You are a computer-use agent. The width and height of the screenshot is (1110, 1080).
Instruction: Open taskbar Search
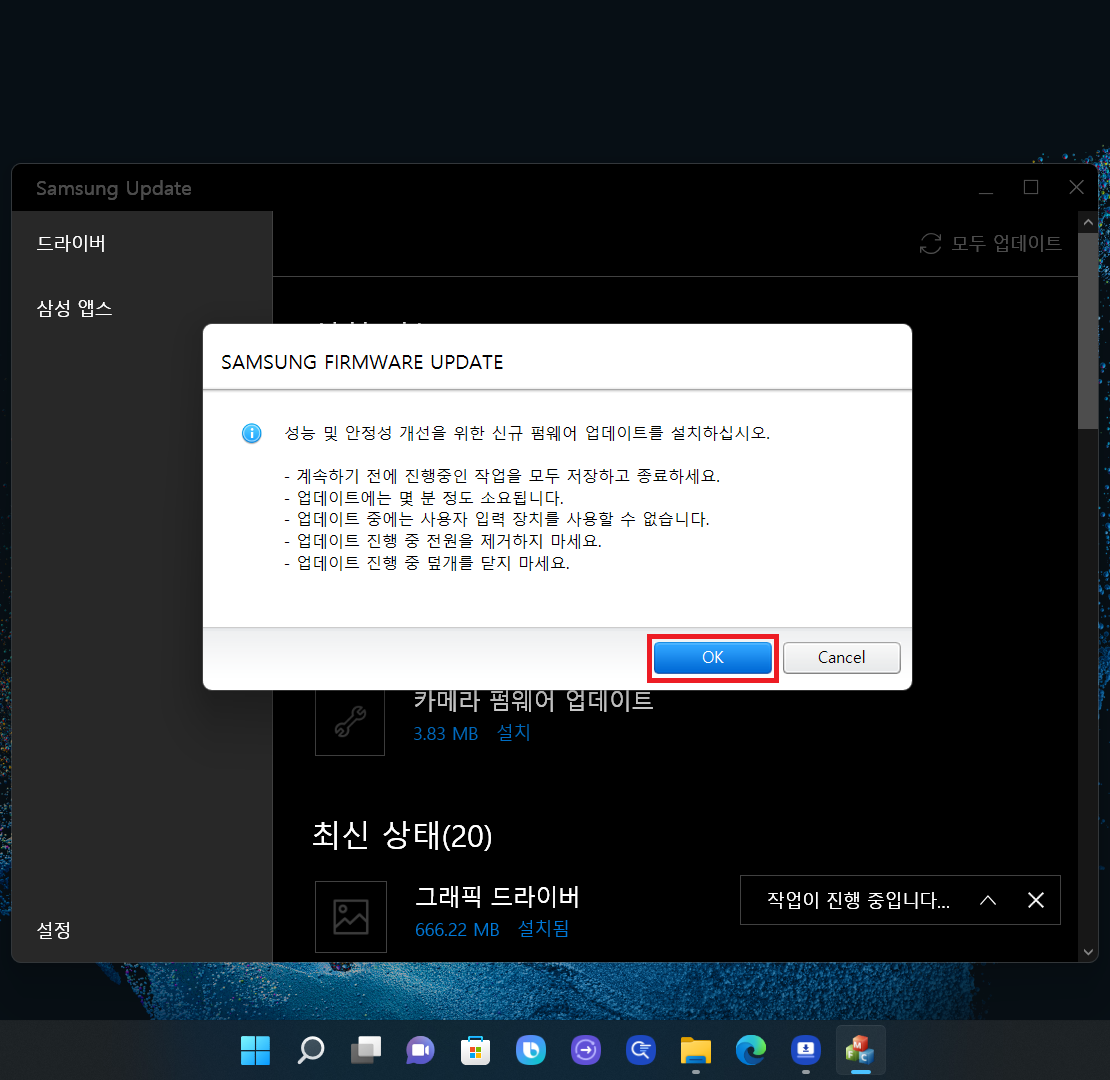click(x=310, y=1050)
